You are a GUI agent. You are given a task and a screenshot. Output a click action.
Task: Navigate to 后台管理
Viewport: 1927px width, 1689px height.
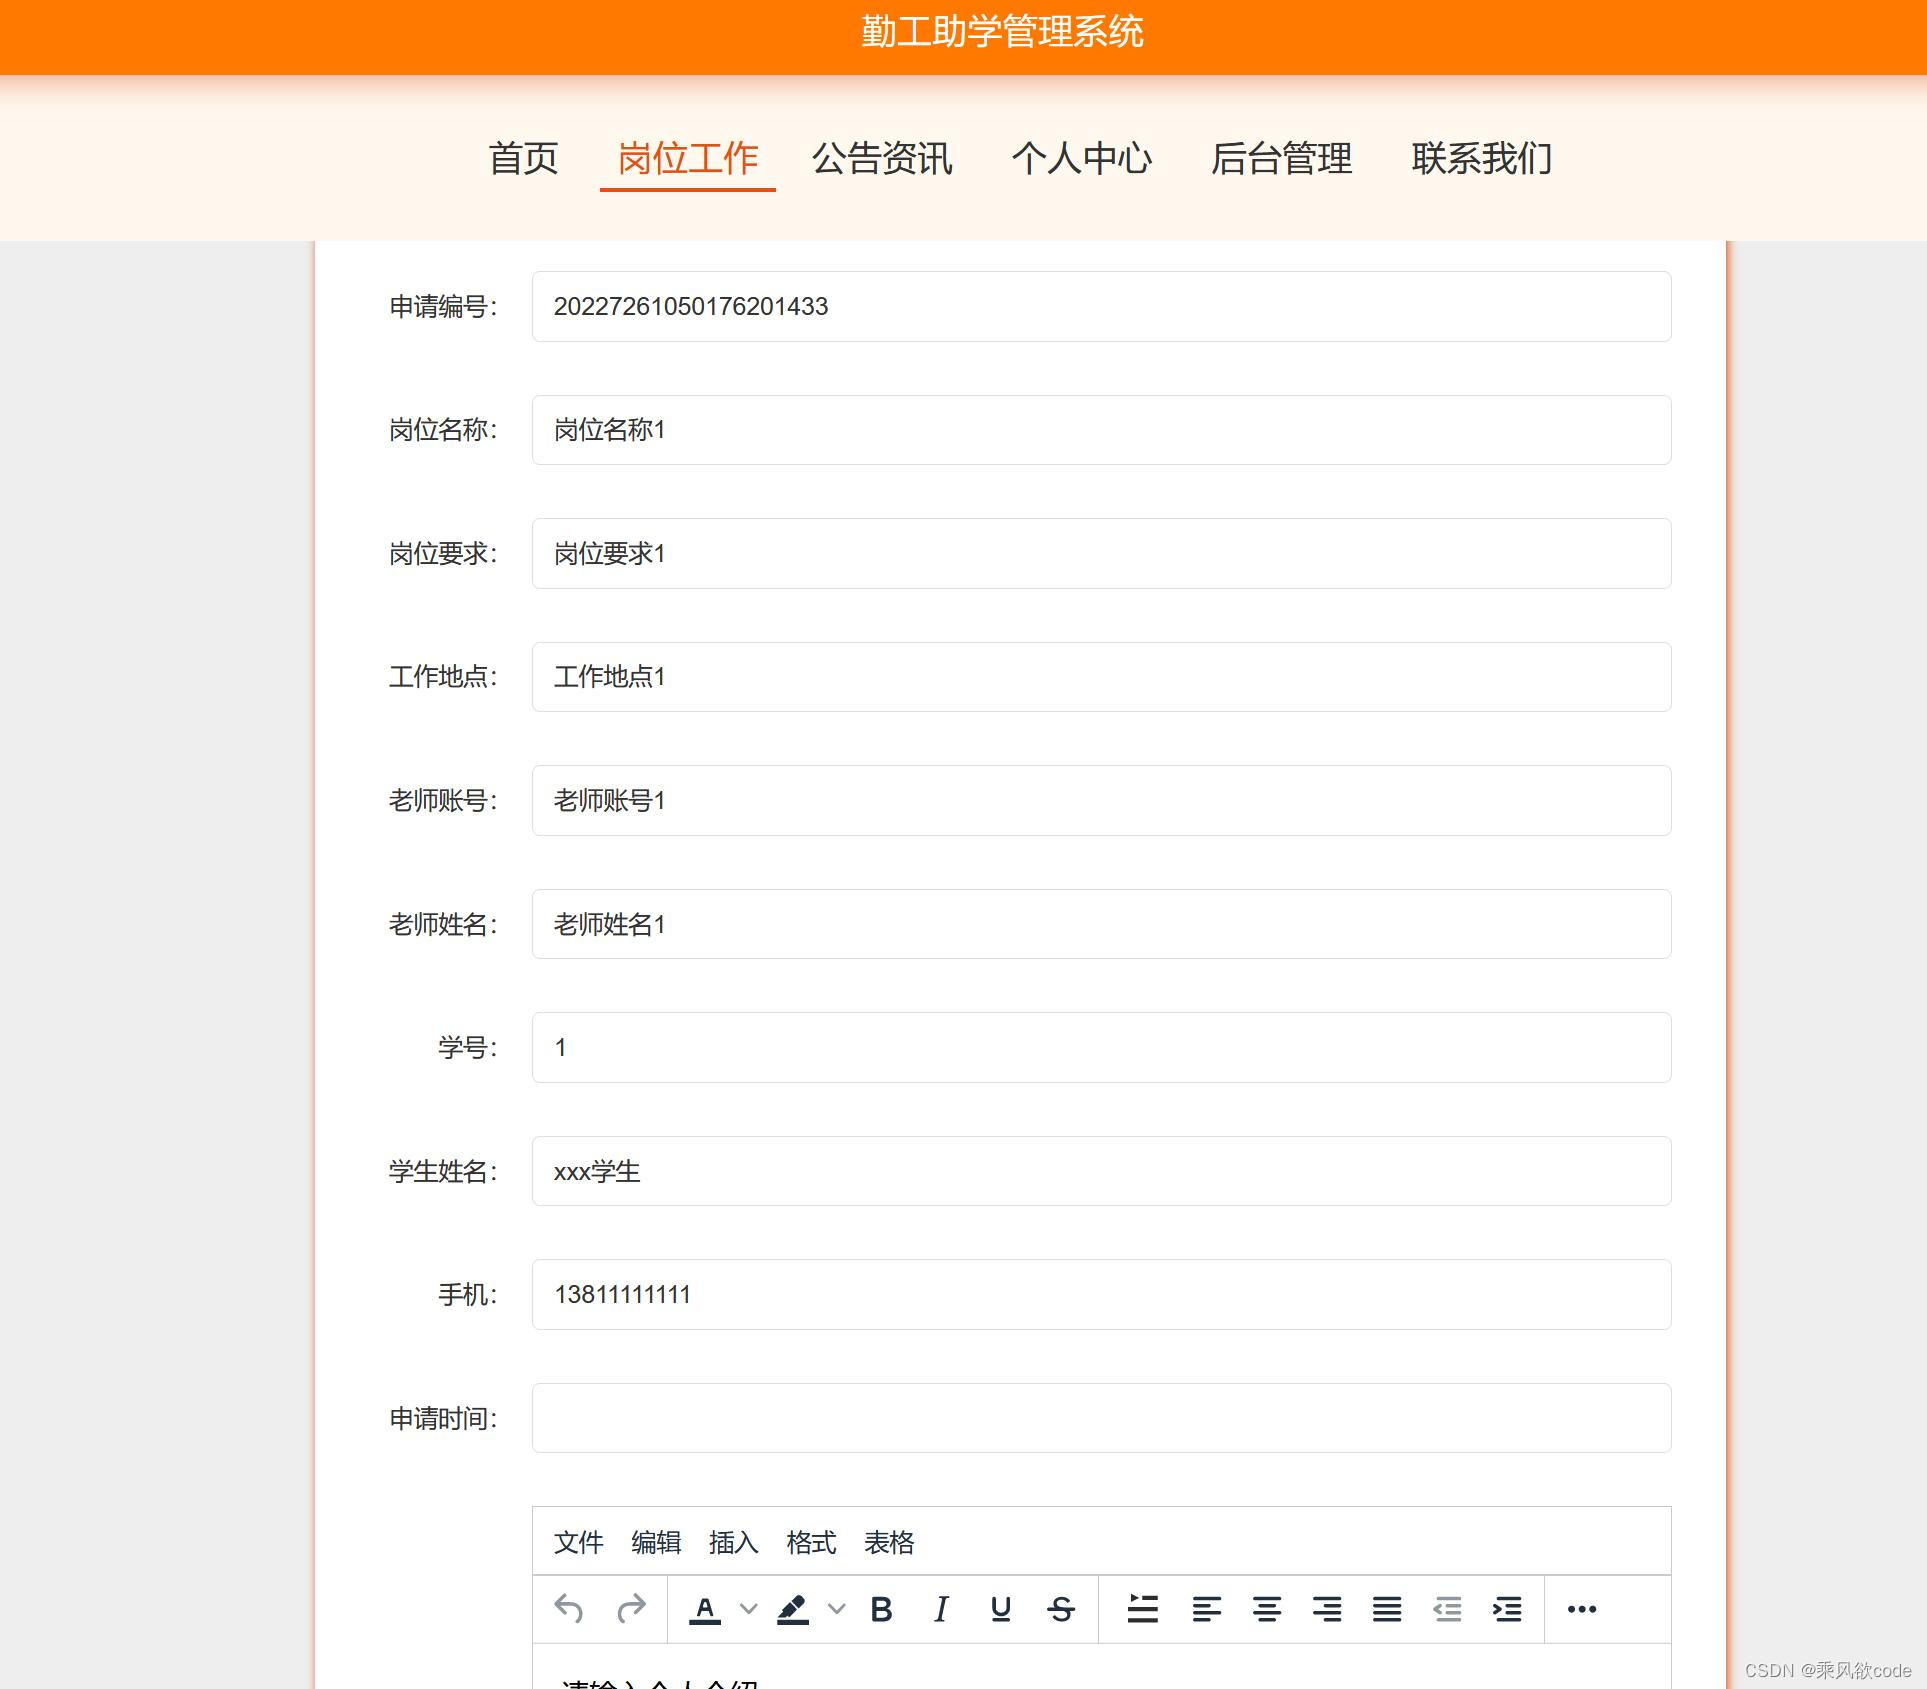point(1282,160)
